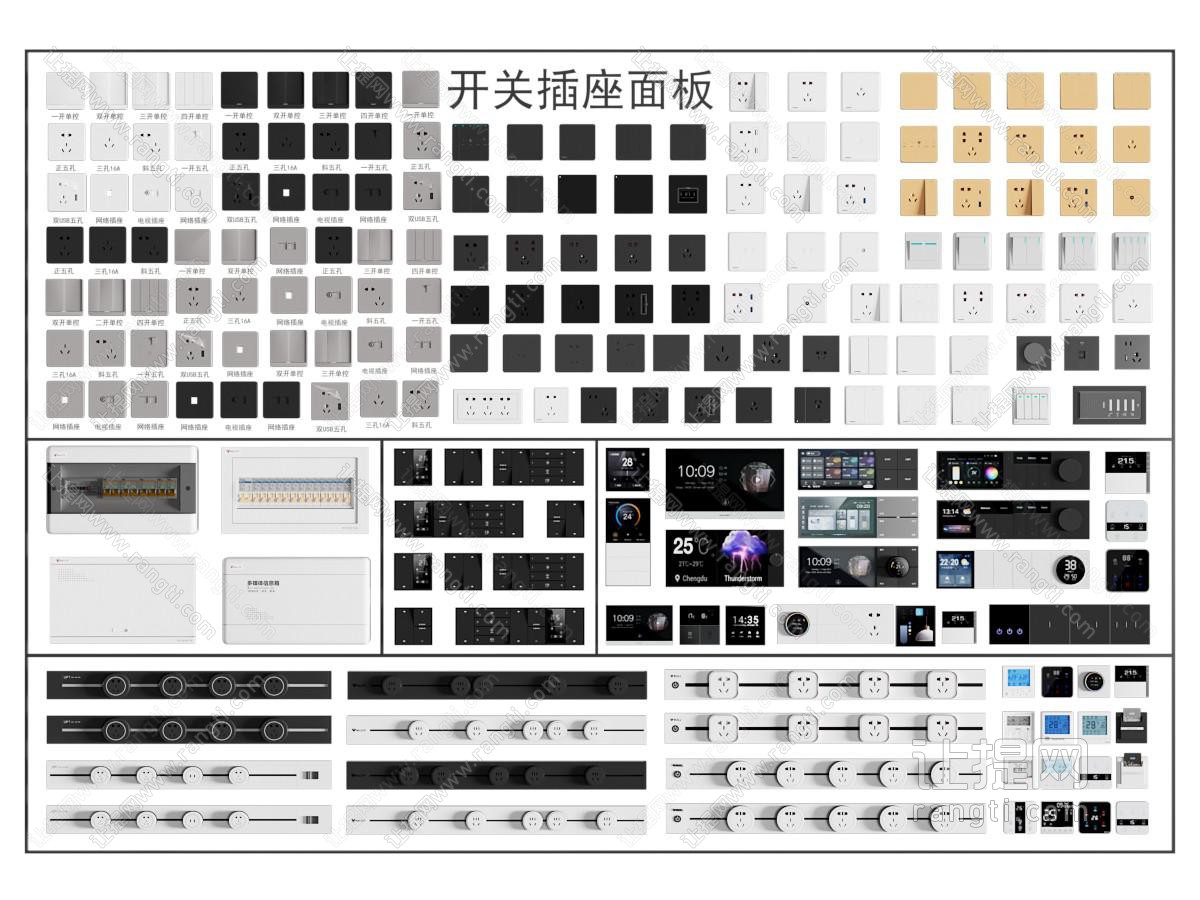Pick the white 三孔16A socket panel

pos(109,142)
